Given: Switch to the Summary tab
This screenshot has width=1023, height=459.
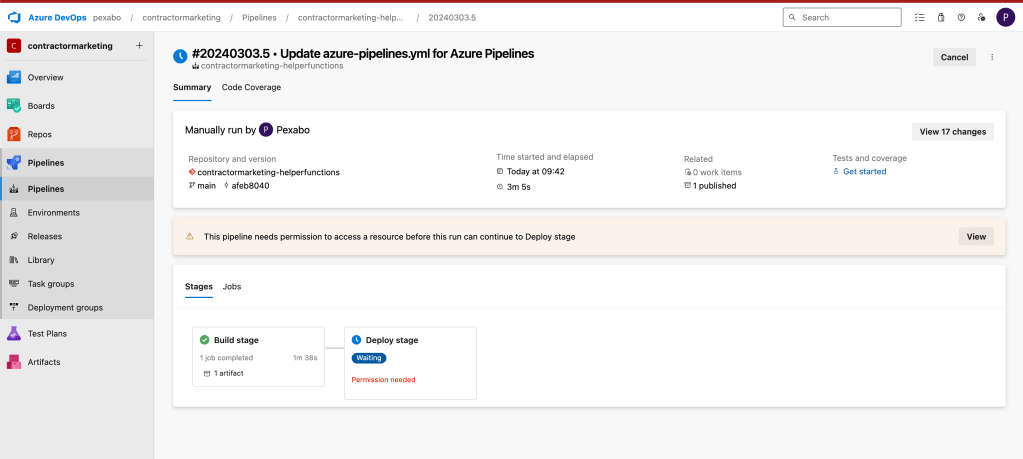Looking at the screenshot, I should 192,87.
